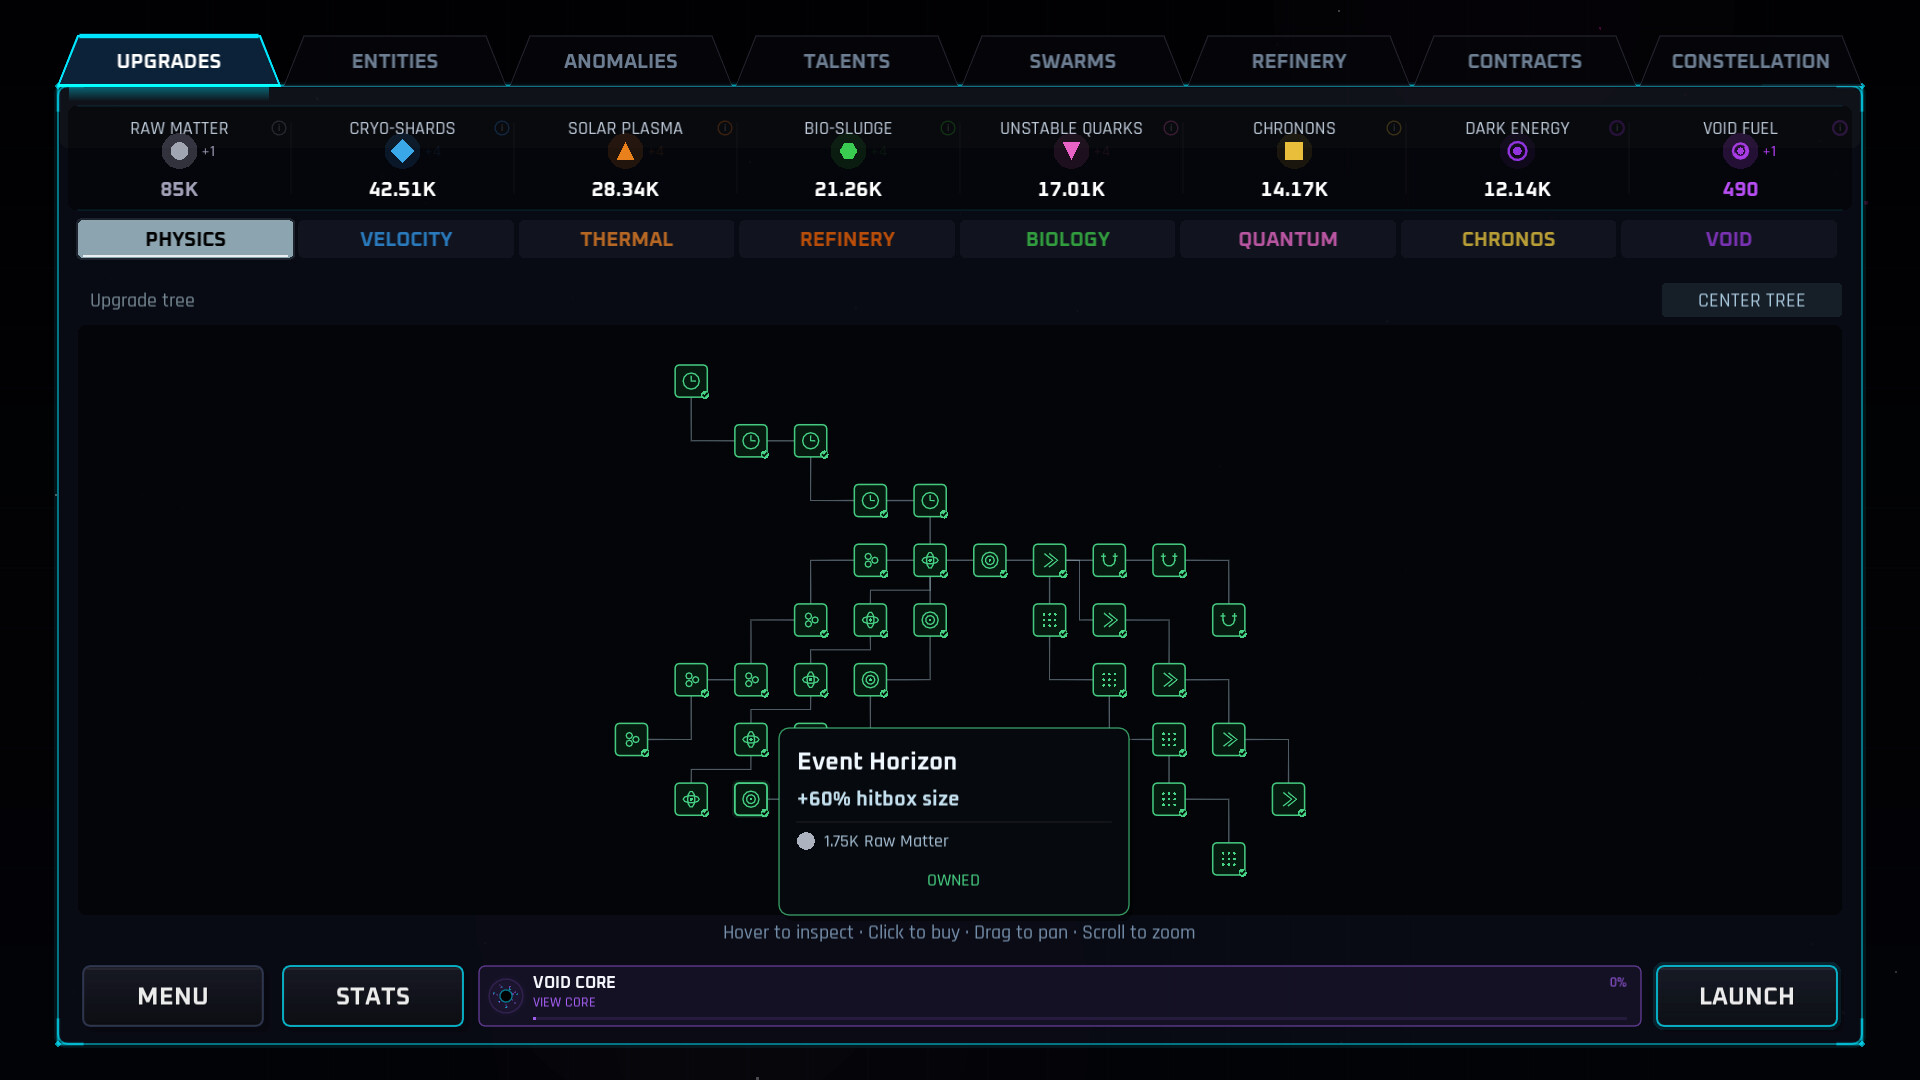The height and width of the screenshot is (1080, 1920).
Task: Click the Void Core progress bar
Action: [1080, 1019]
